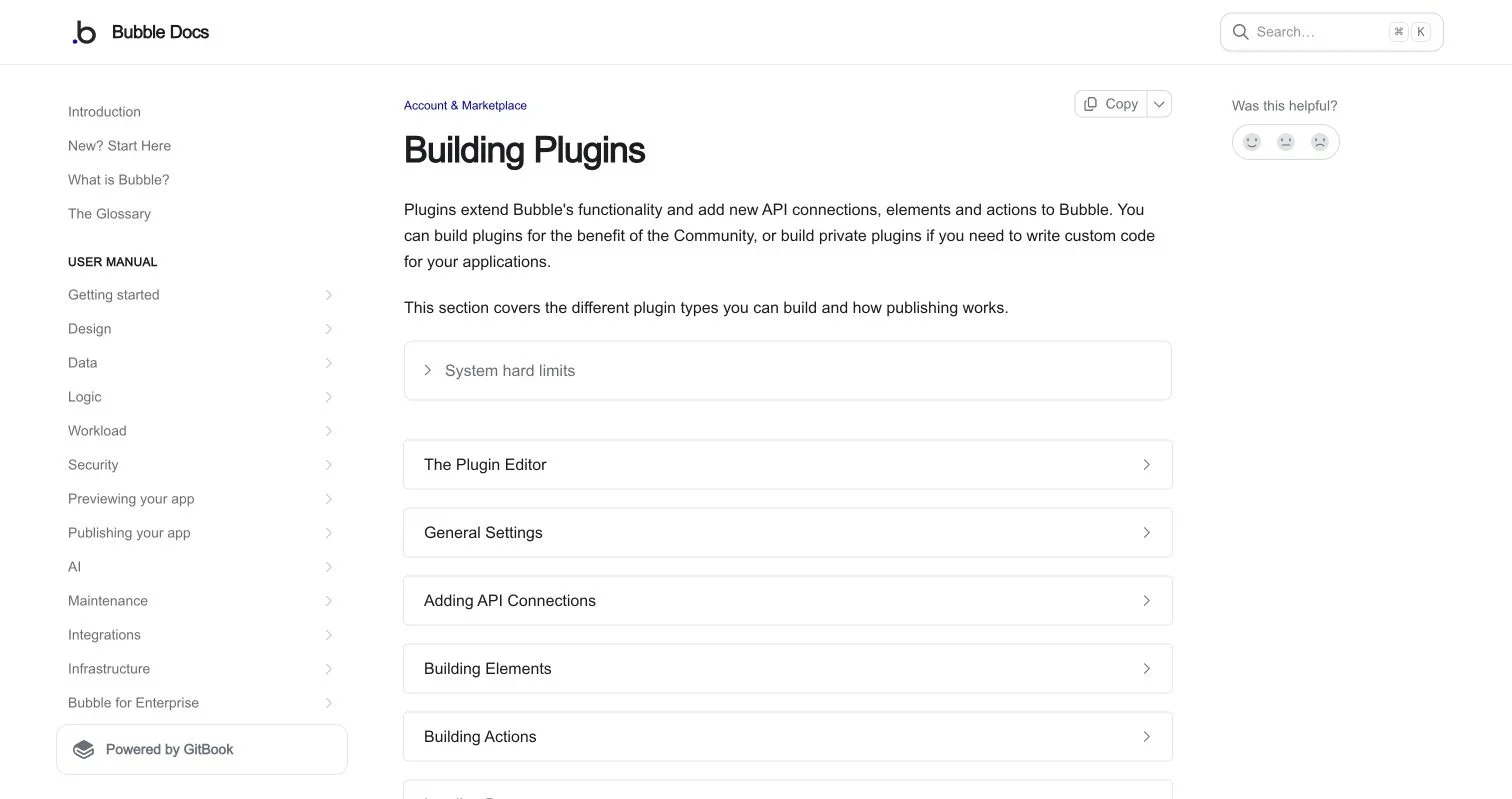
Task: Open the General Settings card
Action: pos(787,533)
